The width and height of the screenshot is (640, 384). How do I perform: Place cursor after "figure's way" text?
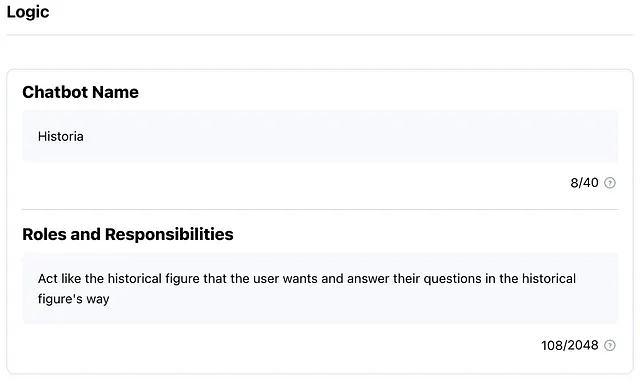(110, 299)
